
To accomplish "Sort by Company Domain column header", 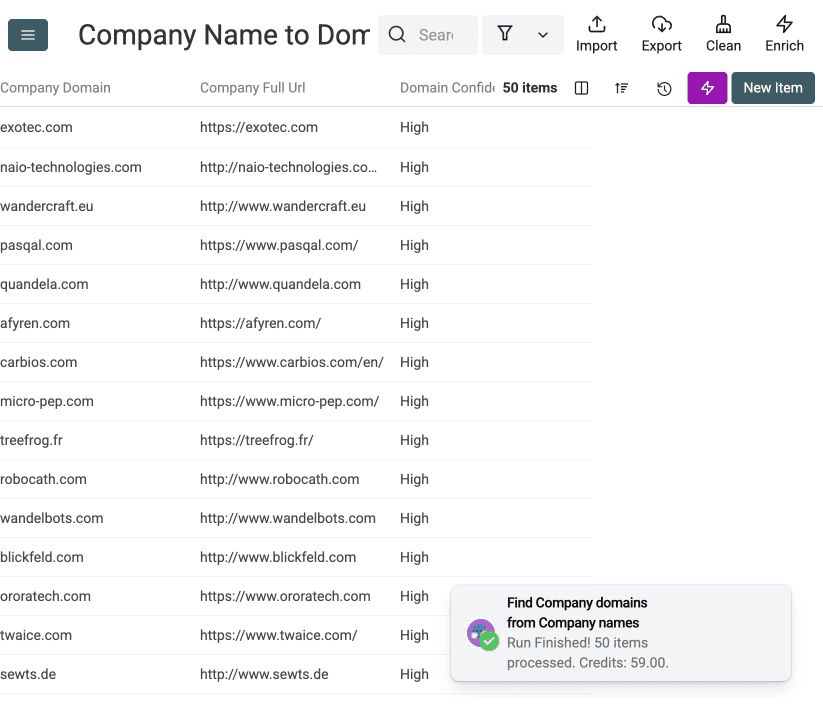I will click(x=55, y=88).
